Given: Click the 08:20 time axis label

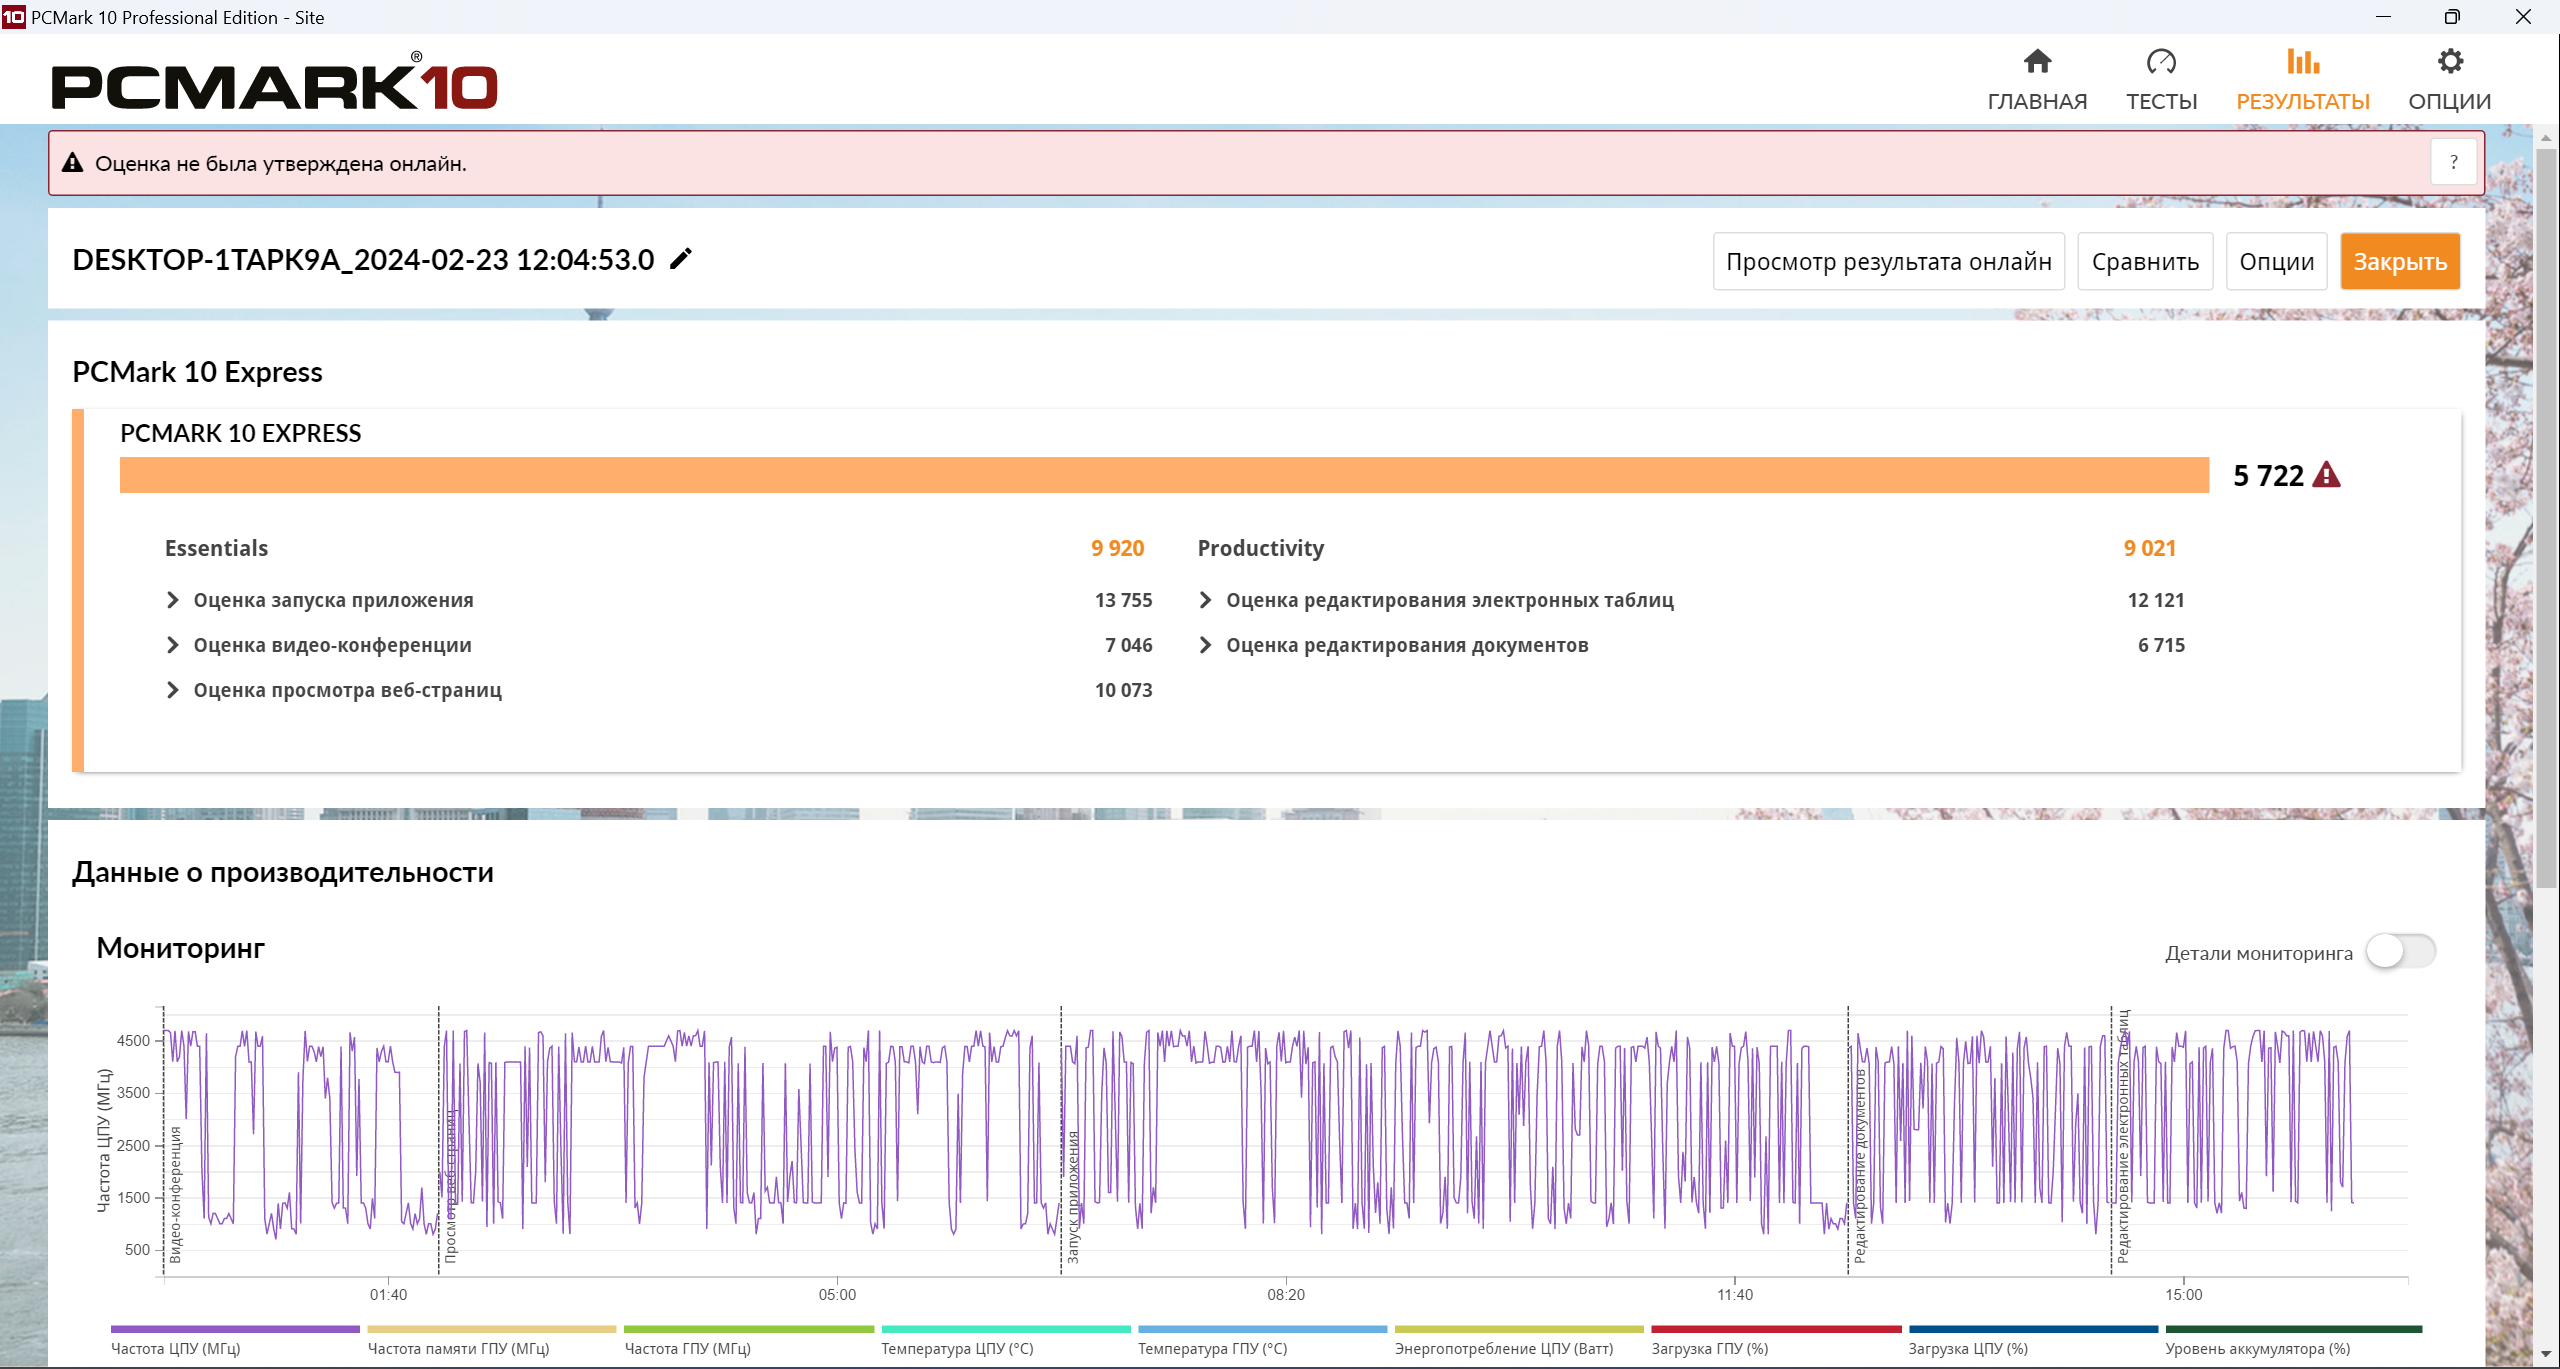Looking at the screenshot, I should pyautogui.click(x=1286, y=1294).
